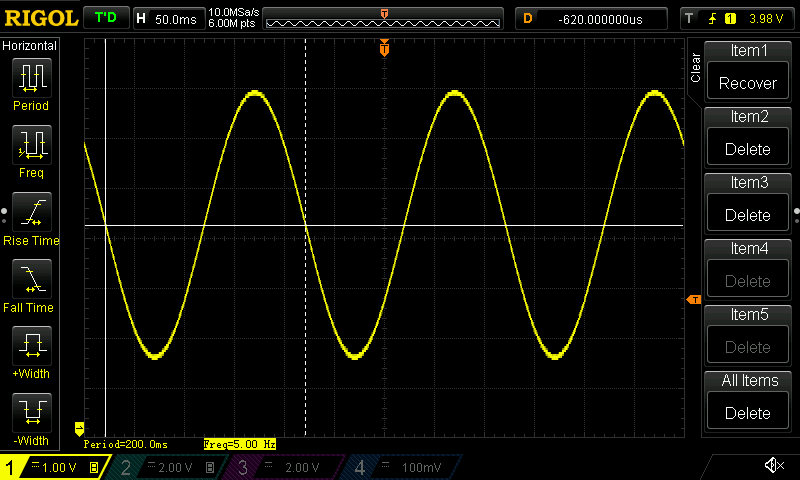
Task: Click the orange trigger level marker
Action: coord(693,300)
